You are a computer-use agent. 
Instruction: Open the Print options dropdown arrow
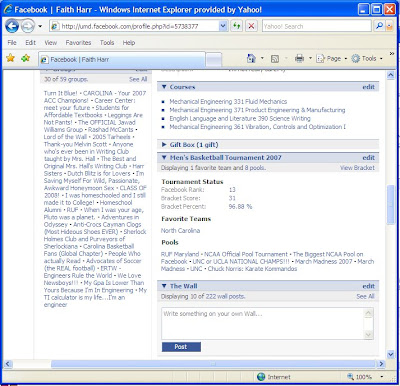(310, 58)
